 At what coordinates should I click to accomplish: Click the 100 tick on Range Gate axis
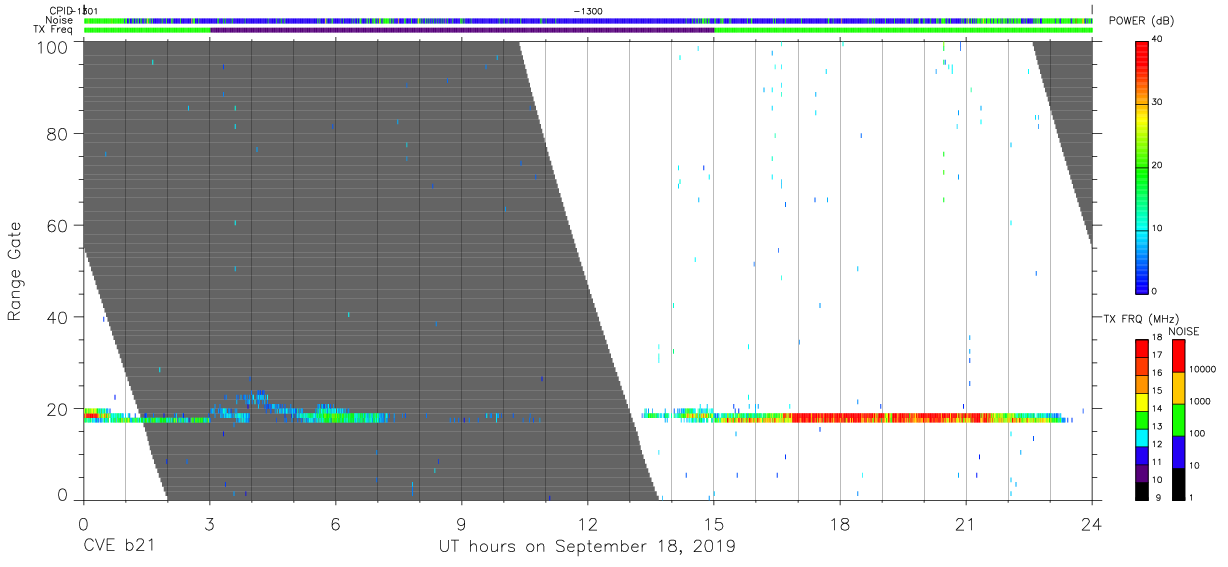tap(53, 46)
